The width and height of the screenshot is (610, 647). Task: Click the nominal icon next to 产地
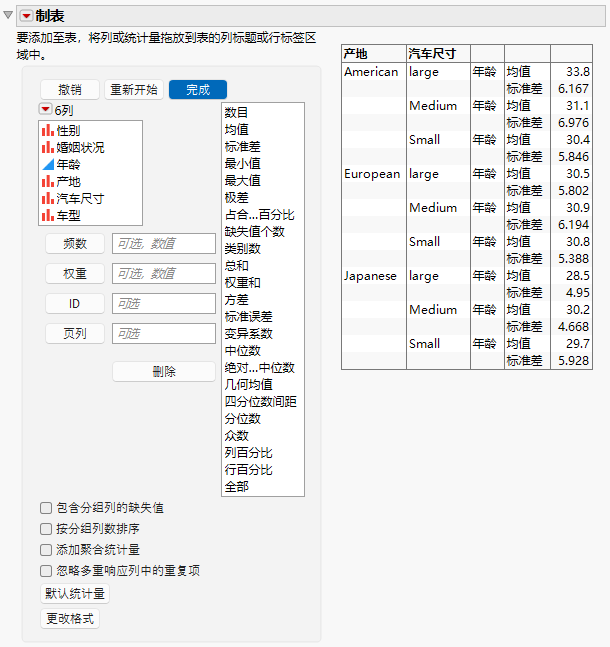tap(48, 181)
